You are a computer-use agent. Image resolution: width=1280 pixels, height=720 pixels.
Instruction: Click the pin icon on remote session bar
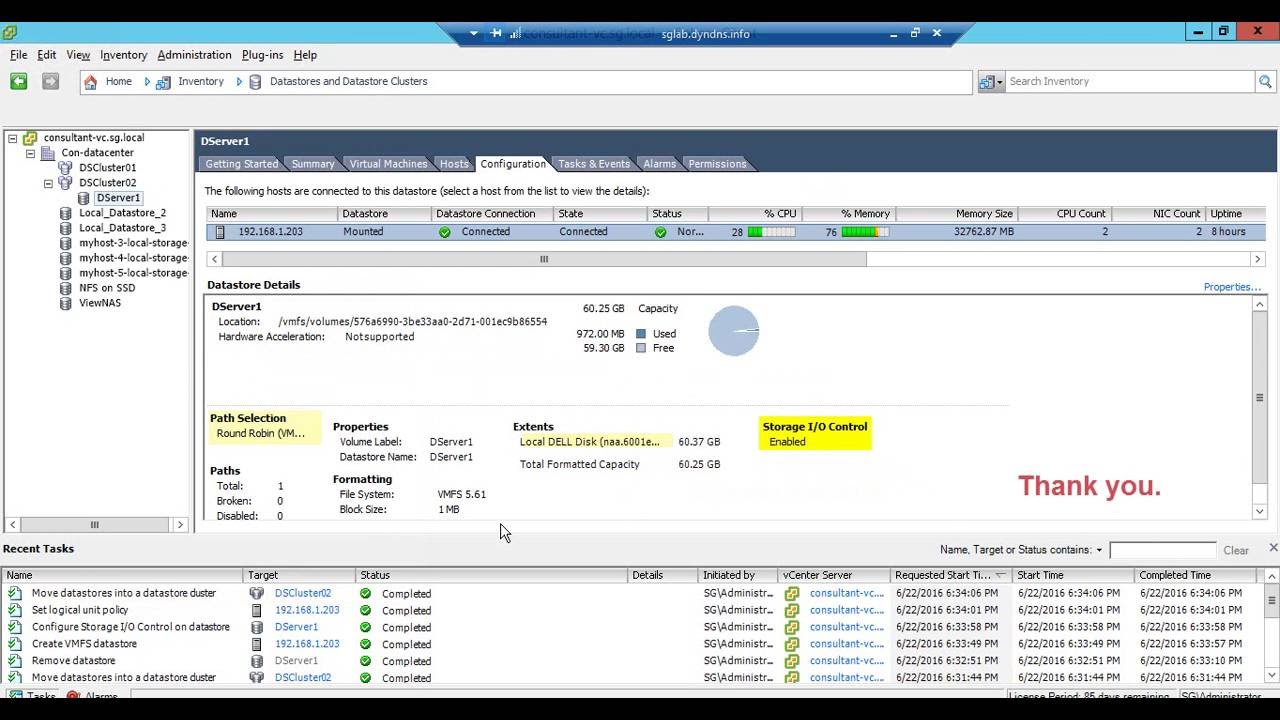pyautogui.click(x=496, y=33)
